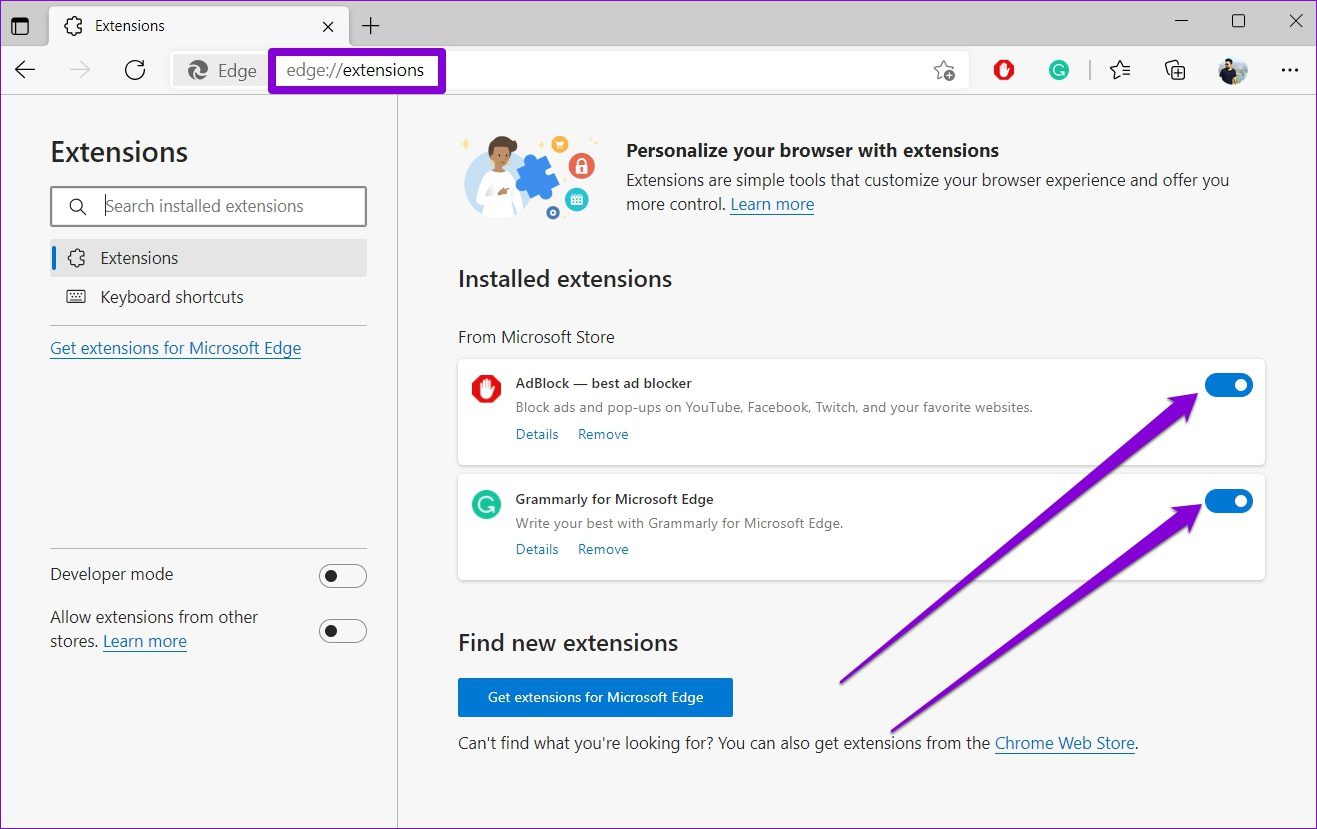Remove the AdBlock extension
The height and width of the screenshot is (829, 1317).
[603, 434]
